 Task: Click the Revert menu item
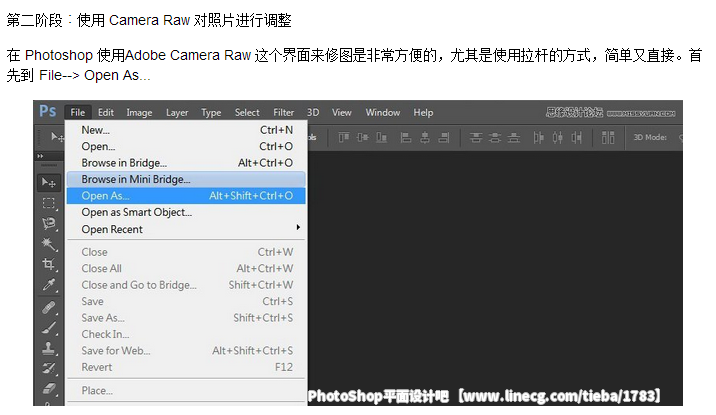point(186,367)
